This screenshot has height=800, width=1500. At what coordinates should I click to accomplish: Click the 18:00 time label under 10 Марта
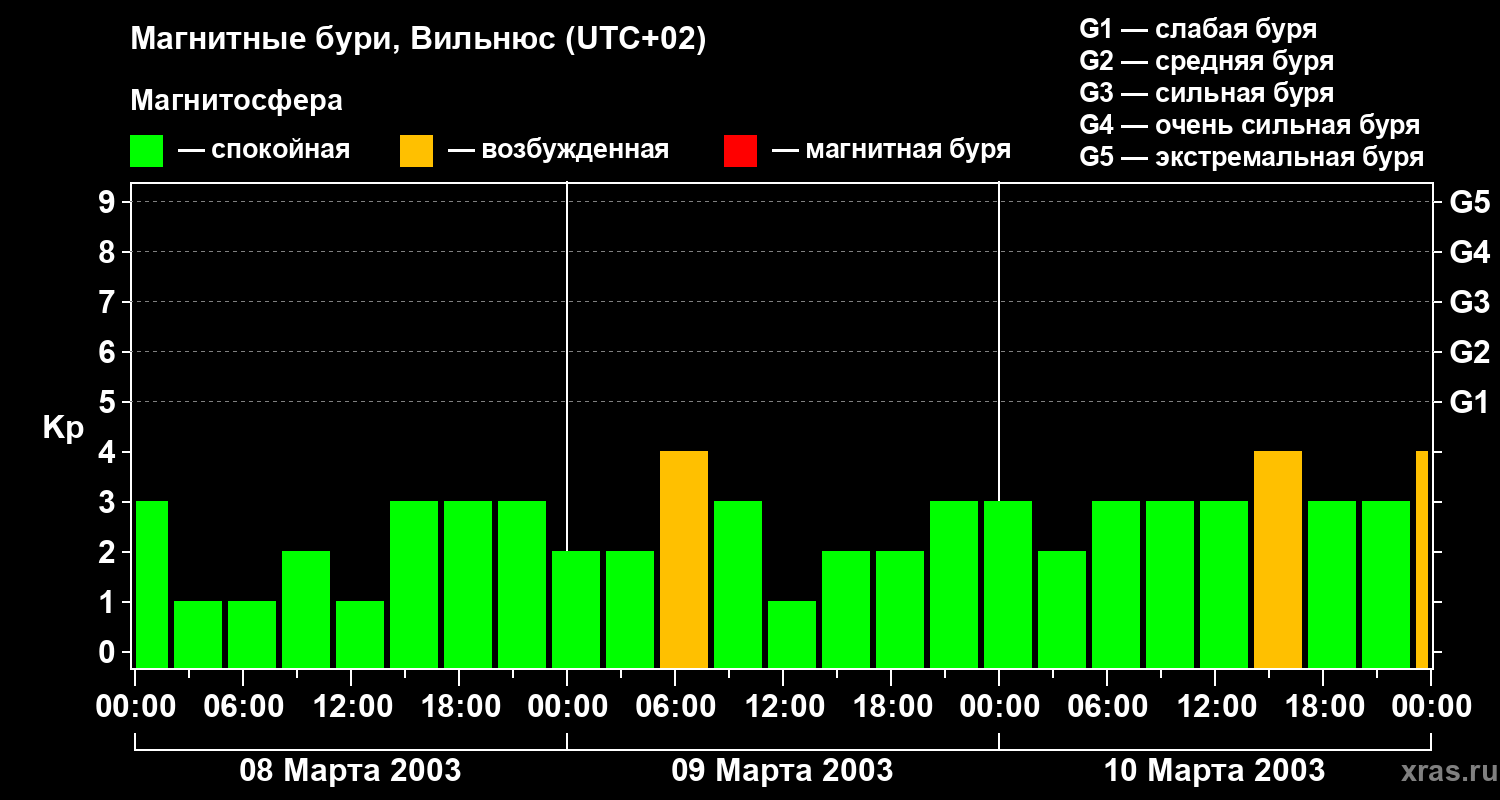tap(1323, 706)
